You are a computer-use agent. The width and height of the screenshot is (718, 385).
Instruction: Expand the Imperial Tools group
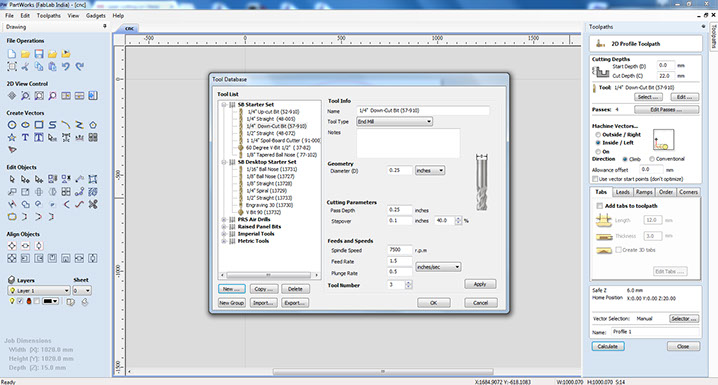224,234
